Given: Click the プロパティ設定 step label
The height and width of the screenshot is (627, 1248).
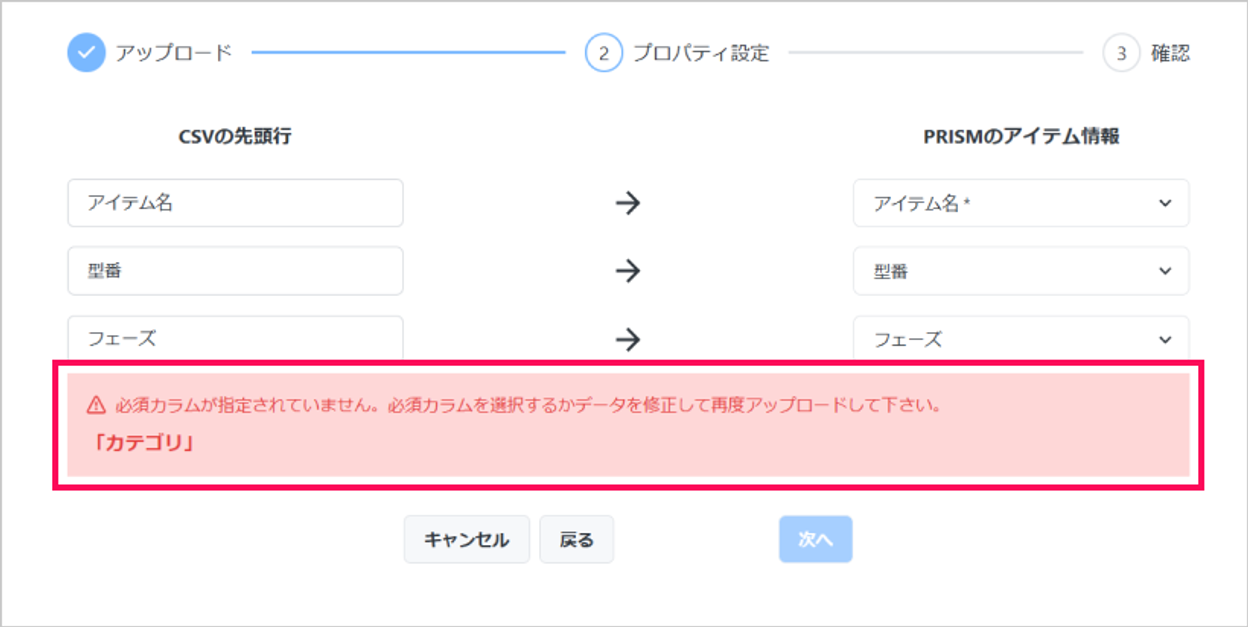Looking at the screenshot, I should click(x=701, y=53).
